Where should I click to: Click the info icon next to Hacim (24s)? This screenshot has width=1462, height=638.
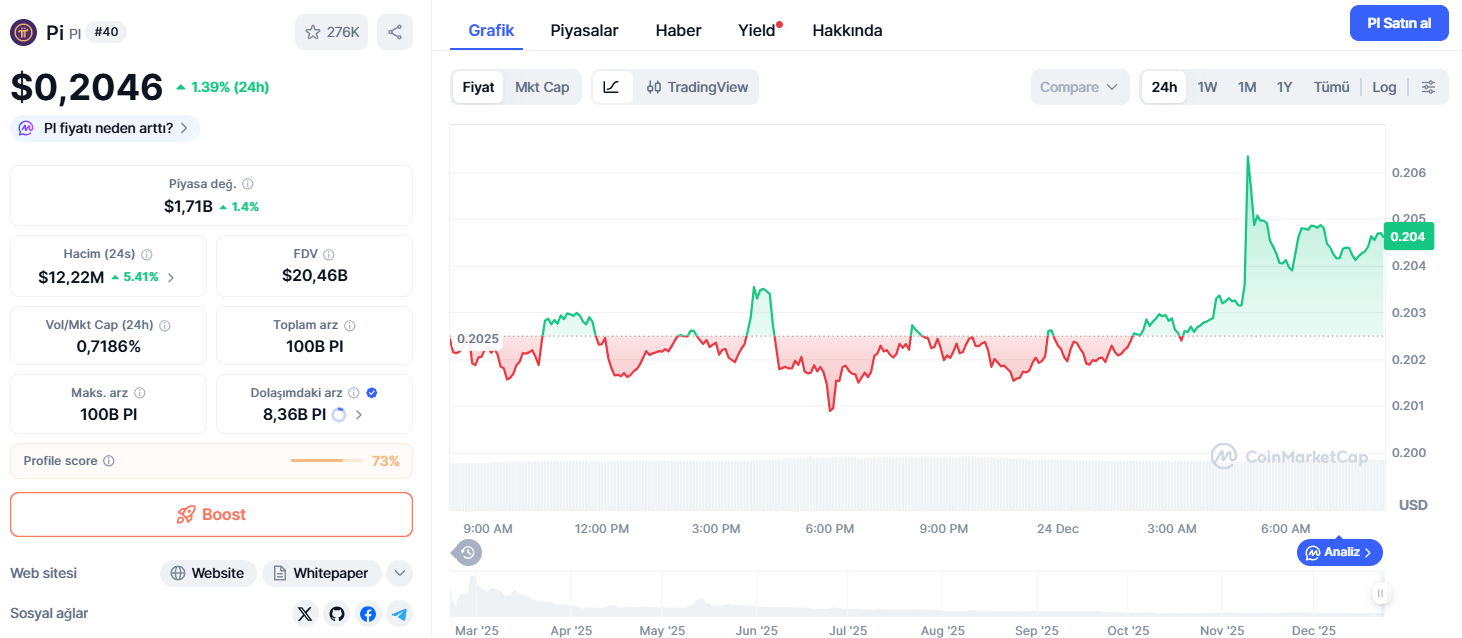tap(146, 254)
